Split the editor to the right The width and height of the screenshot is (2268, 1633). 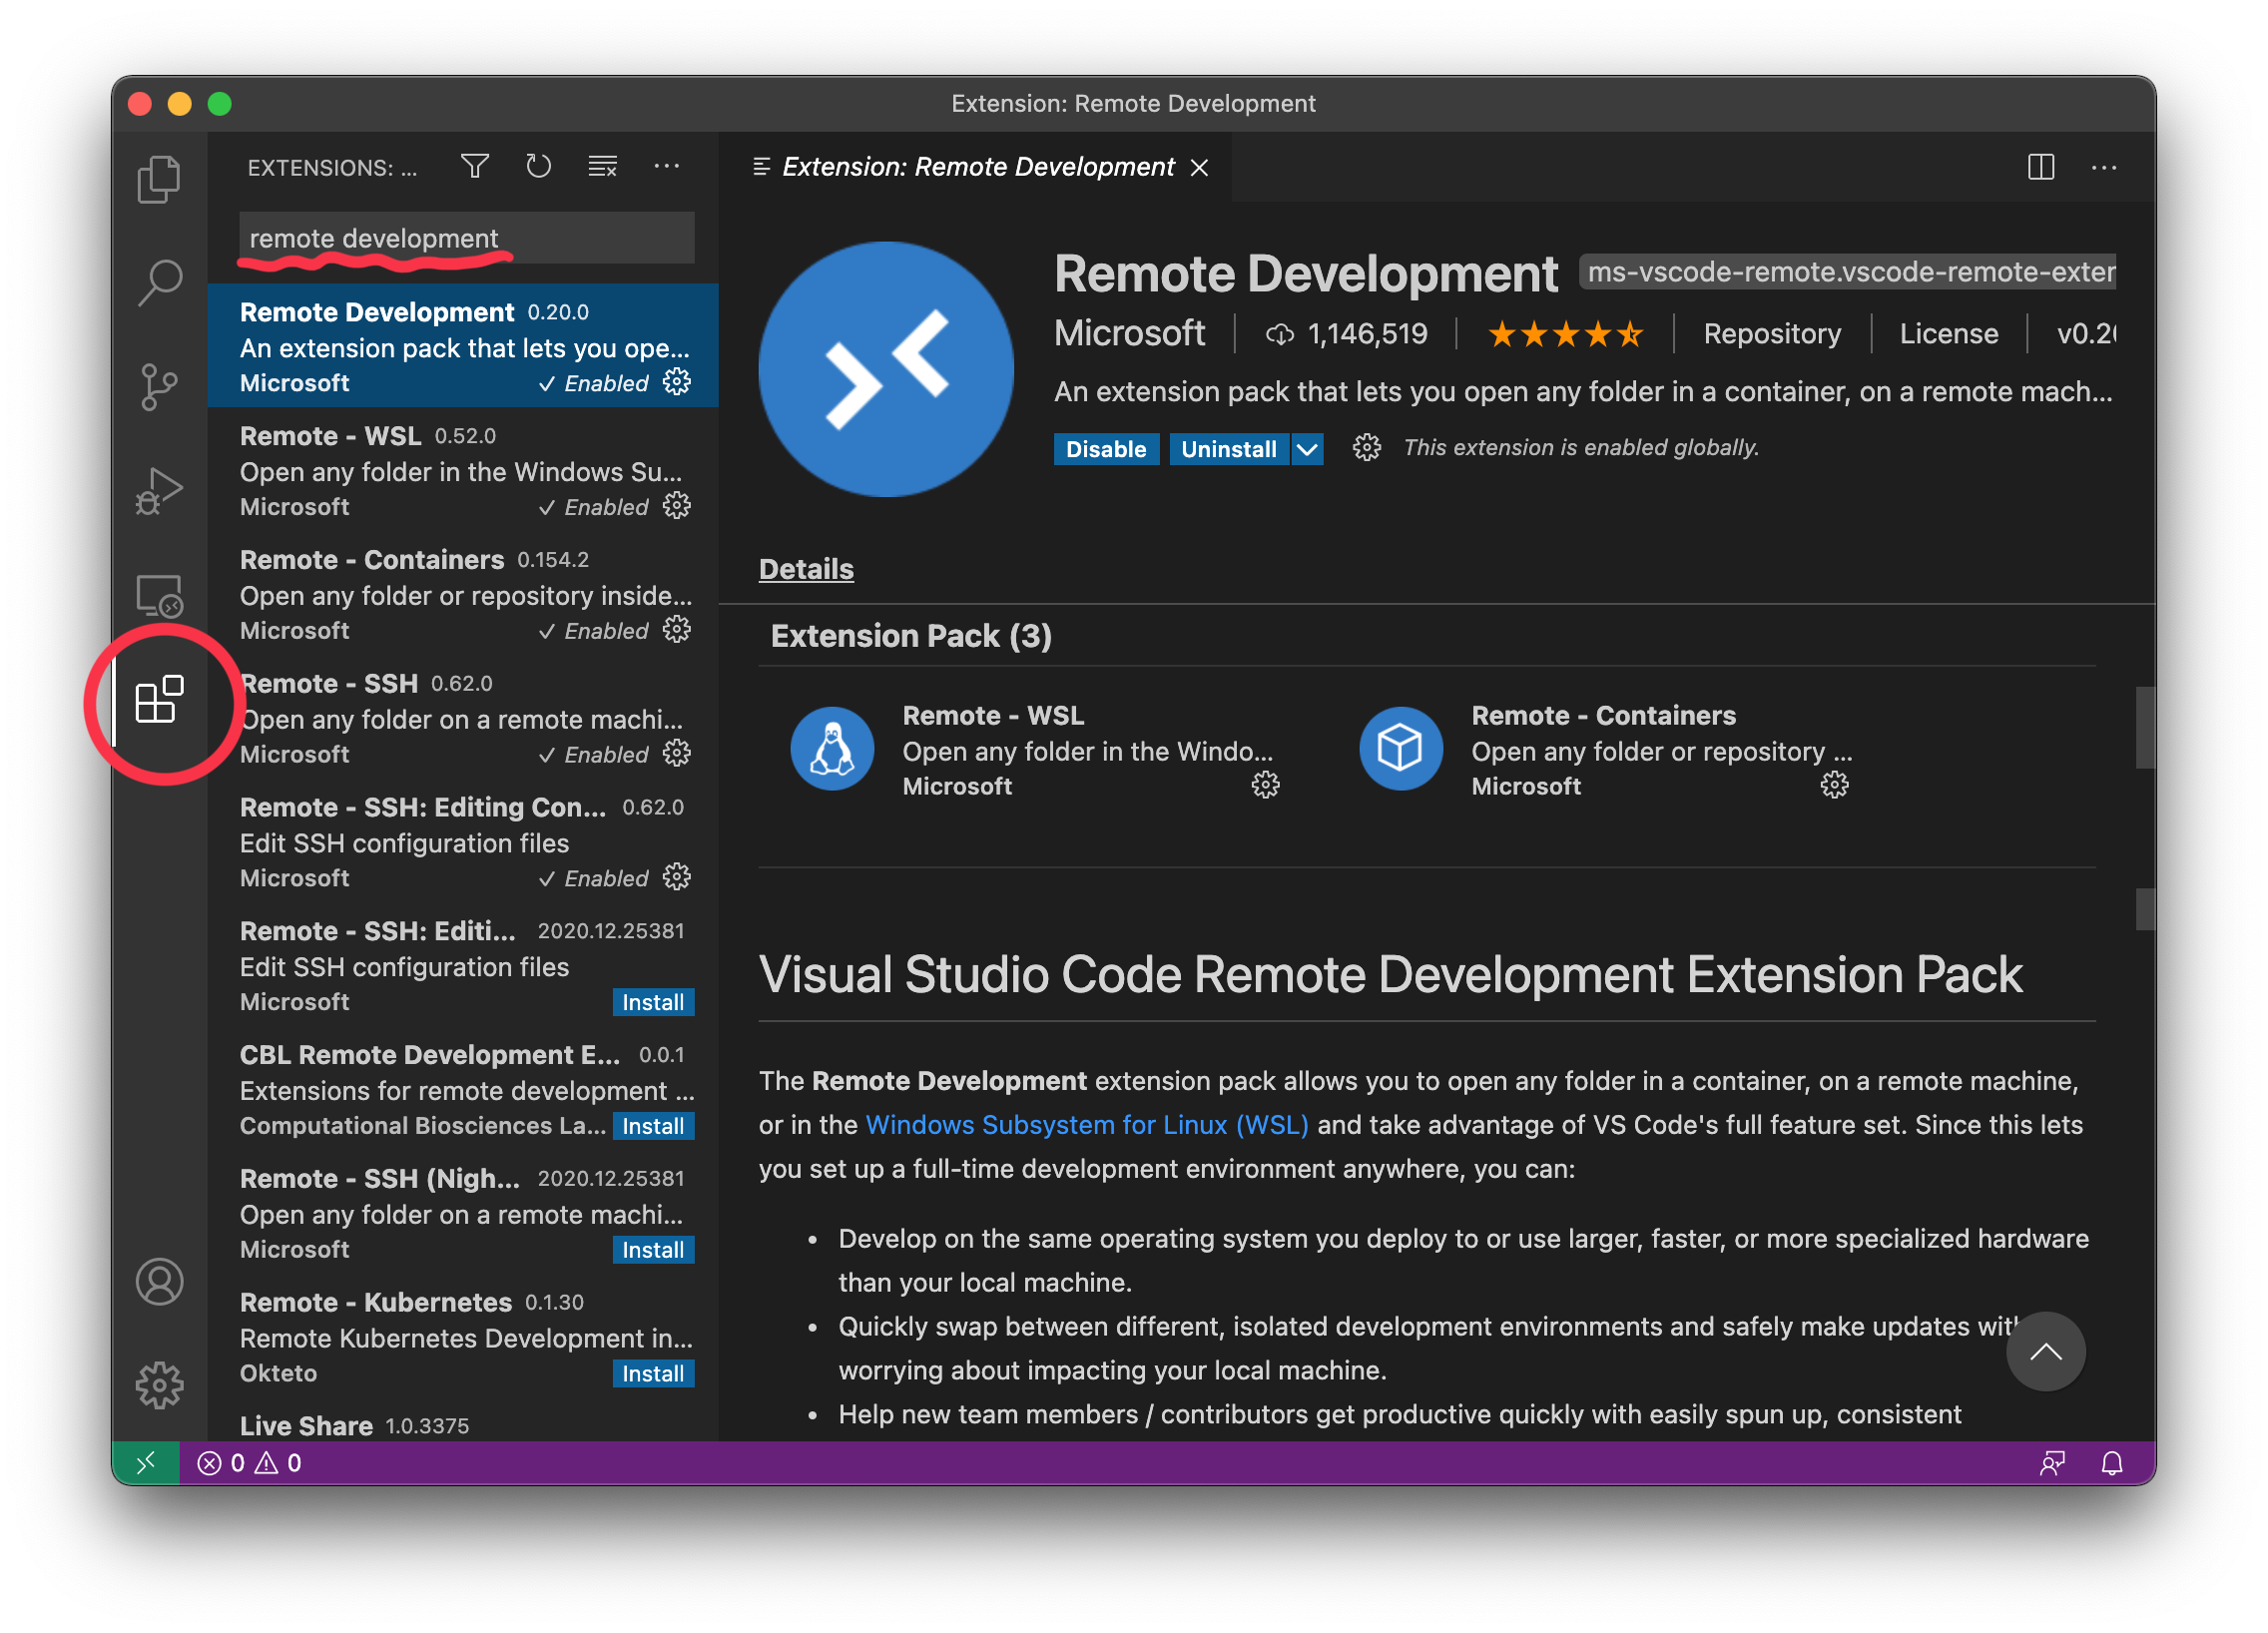(x=2041, y=167)
